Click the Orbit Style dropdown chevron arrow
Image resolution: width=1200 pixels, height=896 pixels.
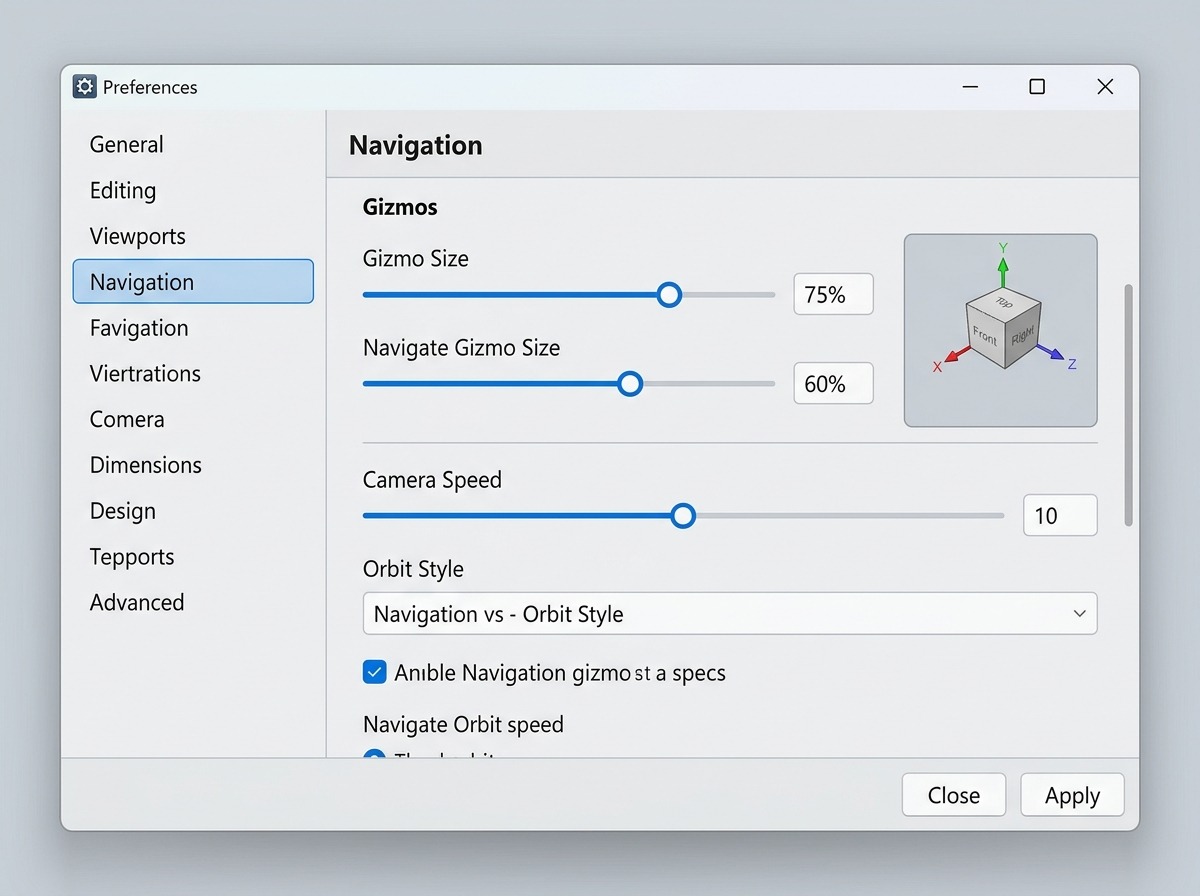click(1079, 613)
